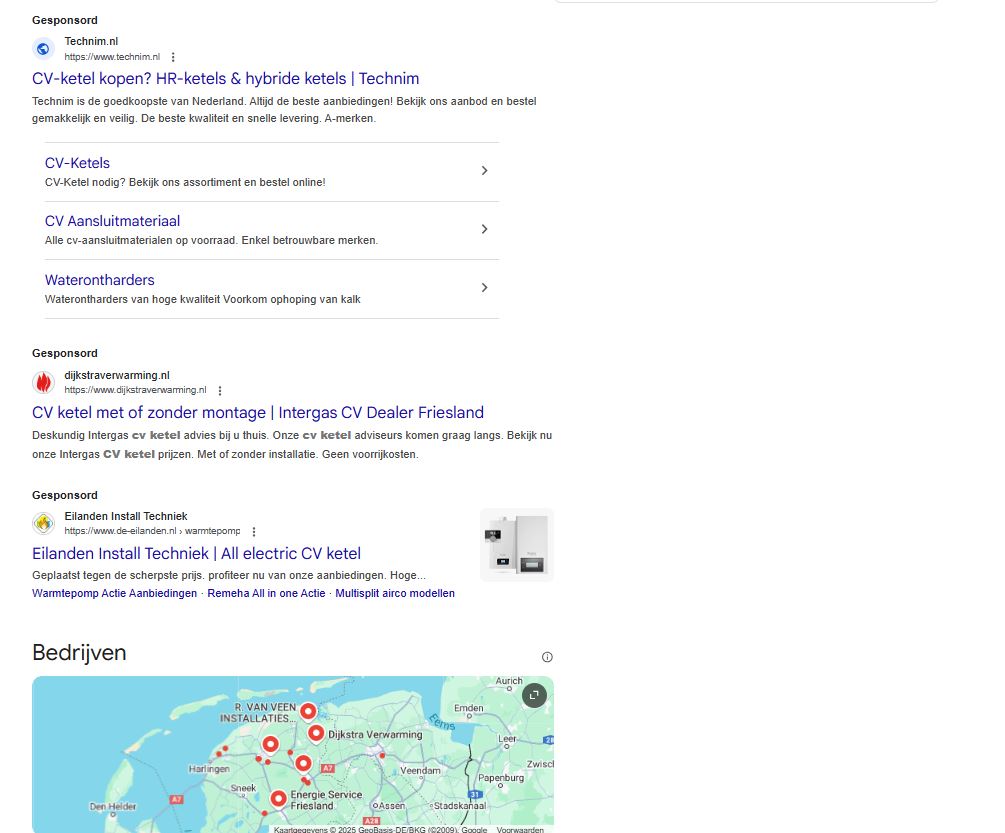Click Emden label on the map
This screenshot has height=833, width=1005.
point(469,708)
